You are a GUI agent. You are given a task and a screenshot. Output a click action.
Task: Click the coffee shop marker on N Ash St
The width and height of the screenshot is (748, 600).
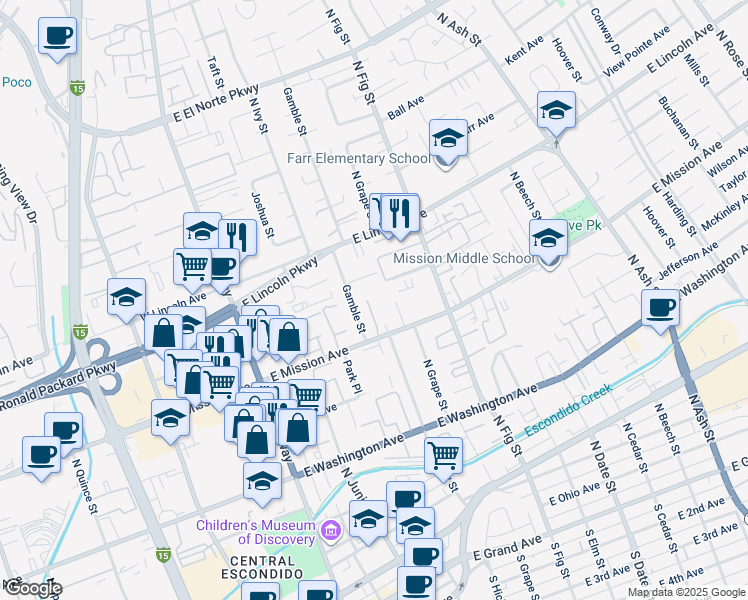[660, 307]
